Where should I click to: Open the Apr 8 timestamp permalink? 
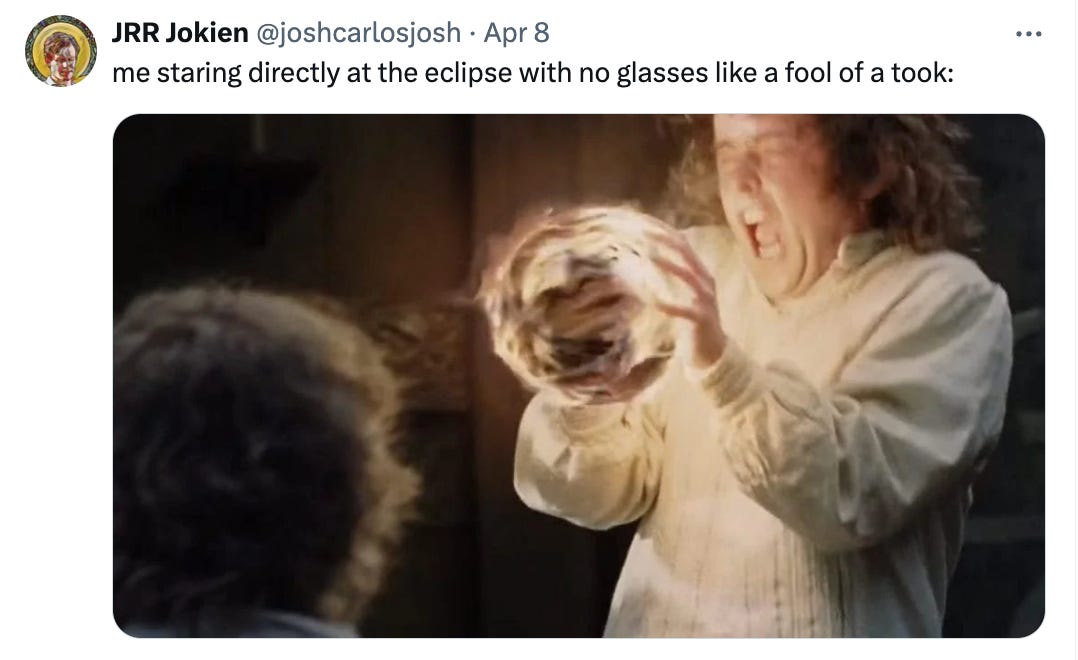pos(516,32)
